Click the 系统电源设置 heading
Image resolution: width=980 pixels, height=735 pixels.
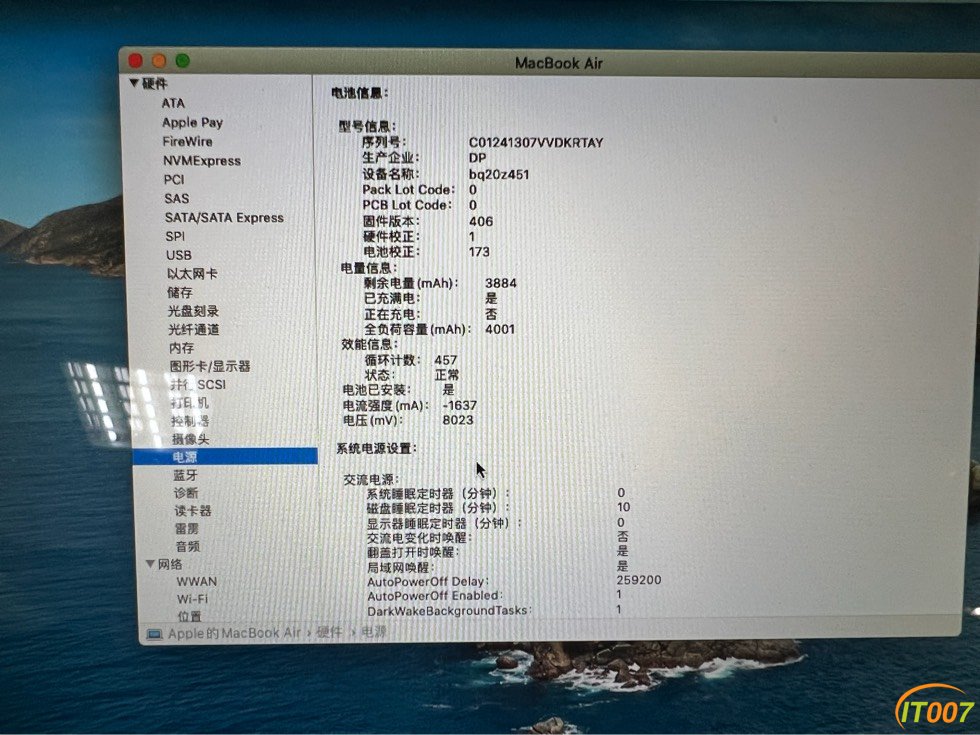click(376, 448)
